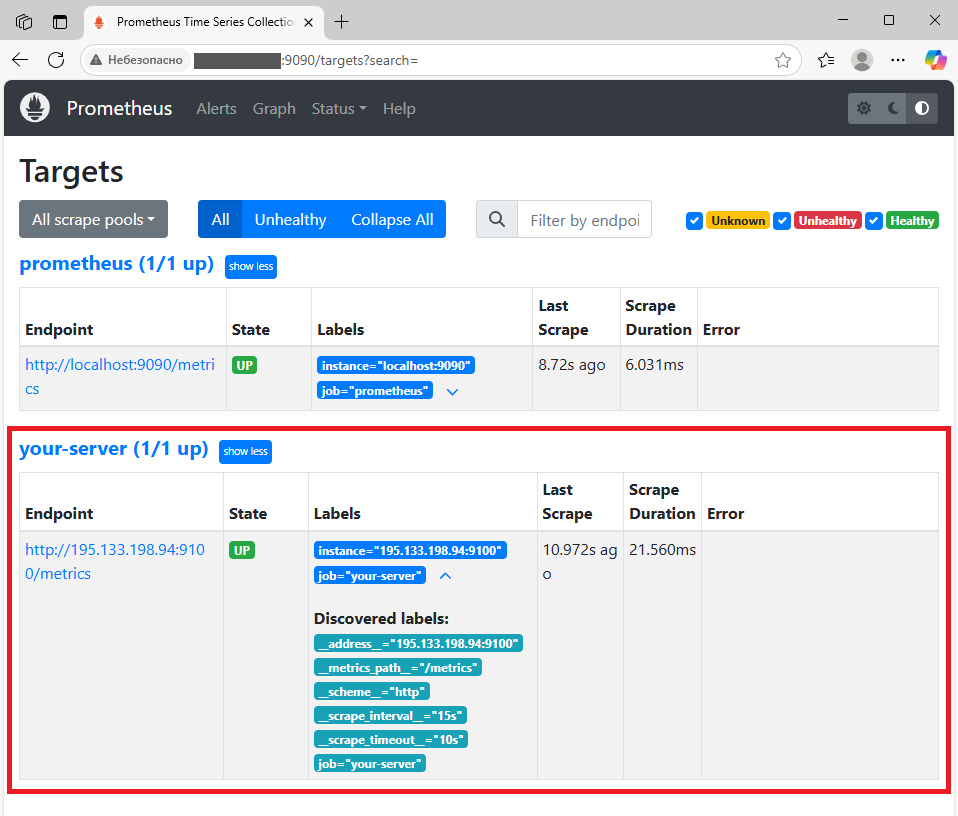958x816 pixels.
Task: Close the Prometheus Time Series tab
Action: 309,22
